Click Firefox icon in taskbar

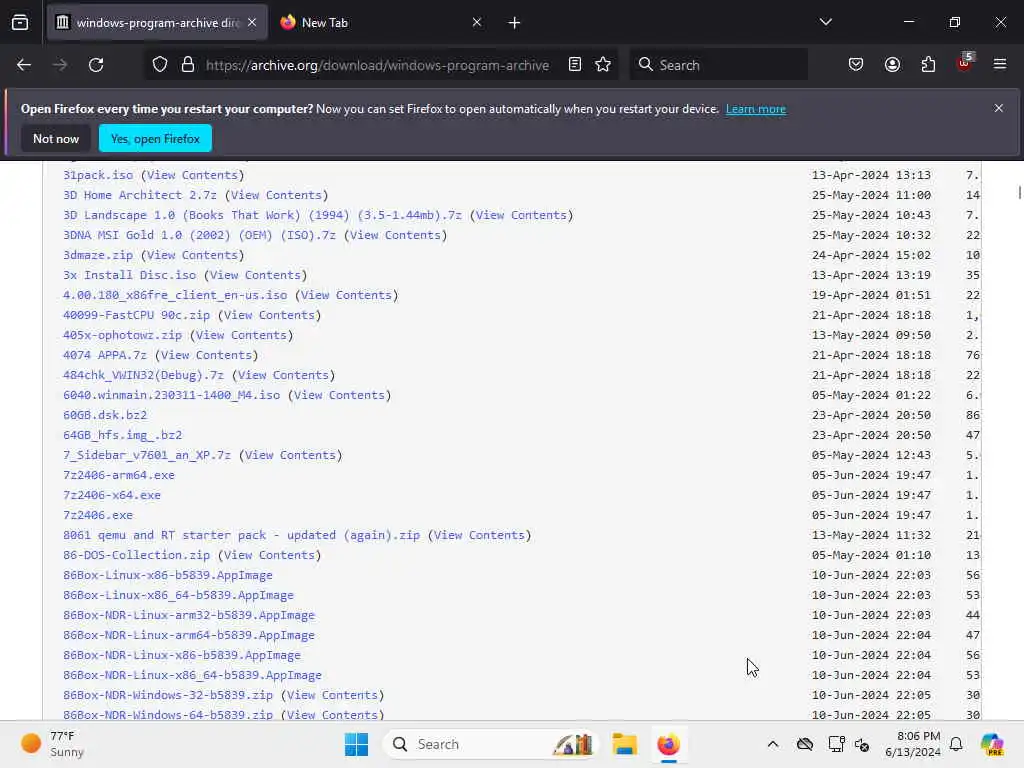pyautogui.click(x=669, y=744)
